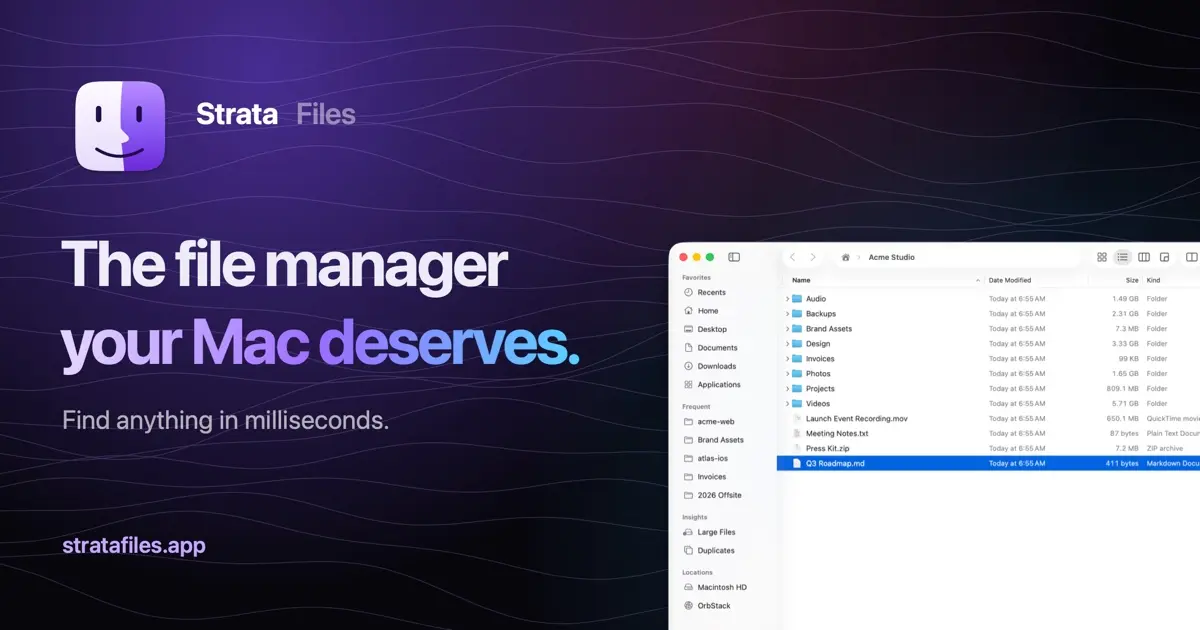1200x630 pixels.
Task: Open Applications in the sidebar
Action: pyautogui.click(x=712, y=384)
